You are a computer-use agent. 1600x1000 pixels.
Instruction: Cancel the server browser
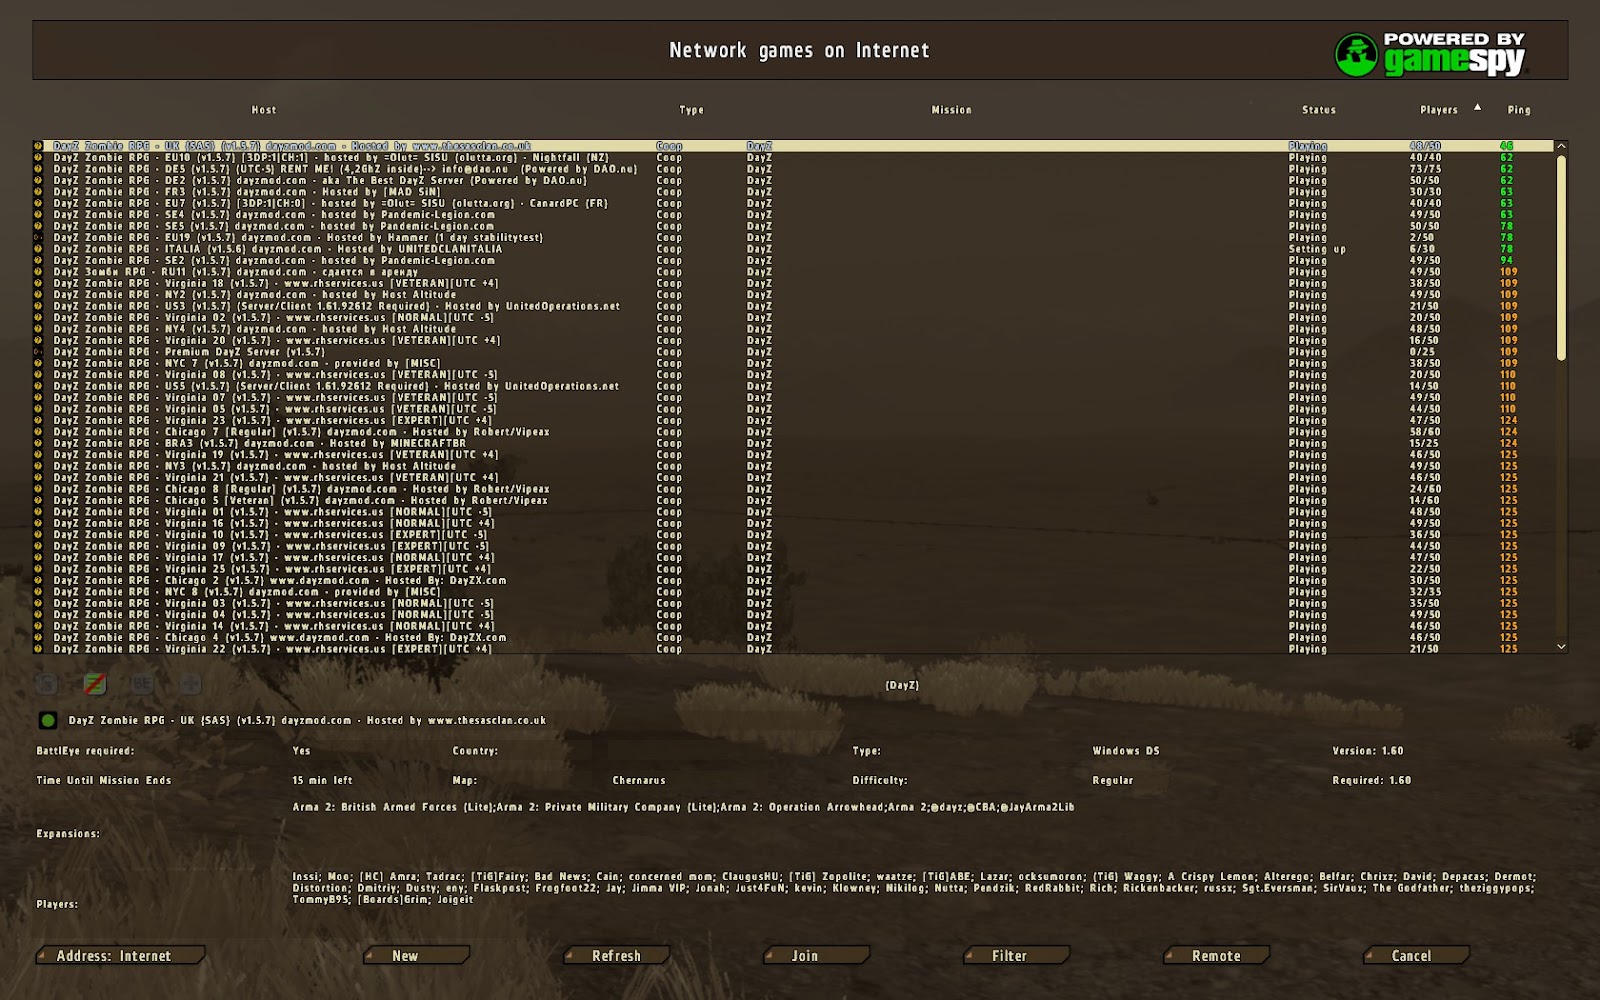pyautogui.click(x=1416, y=956)
